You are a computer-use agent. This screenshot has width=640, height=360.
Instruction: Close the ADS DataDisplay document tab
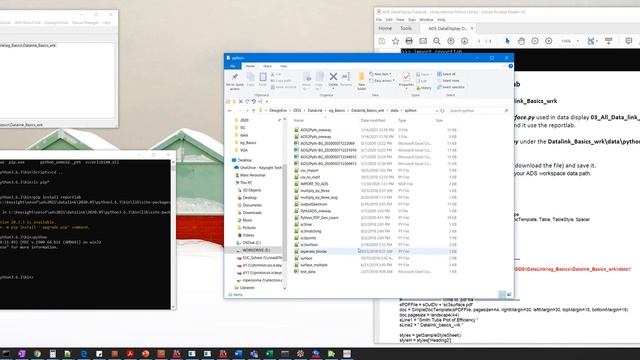point(472,29)
